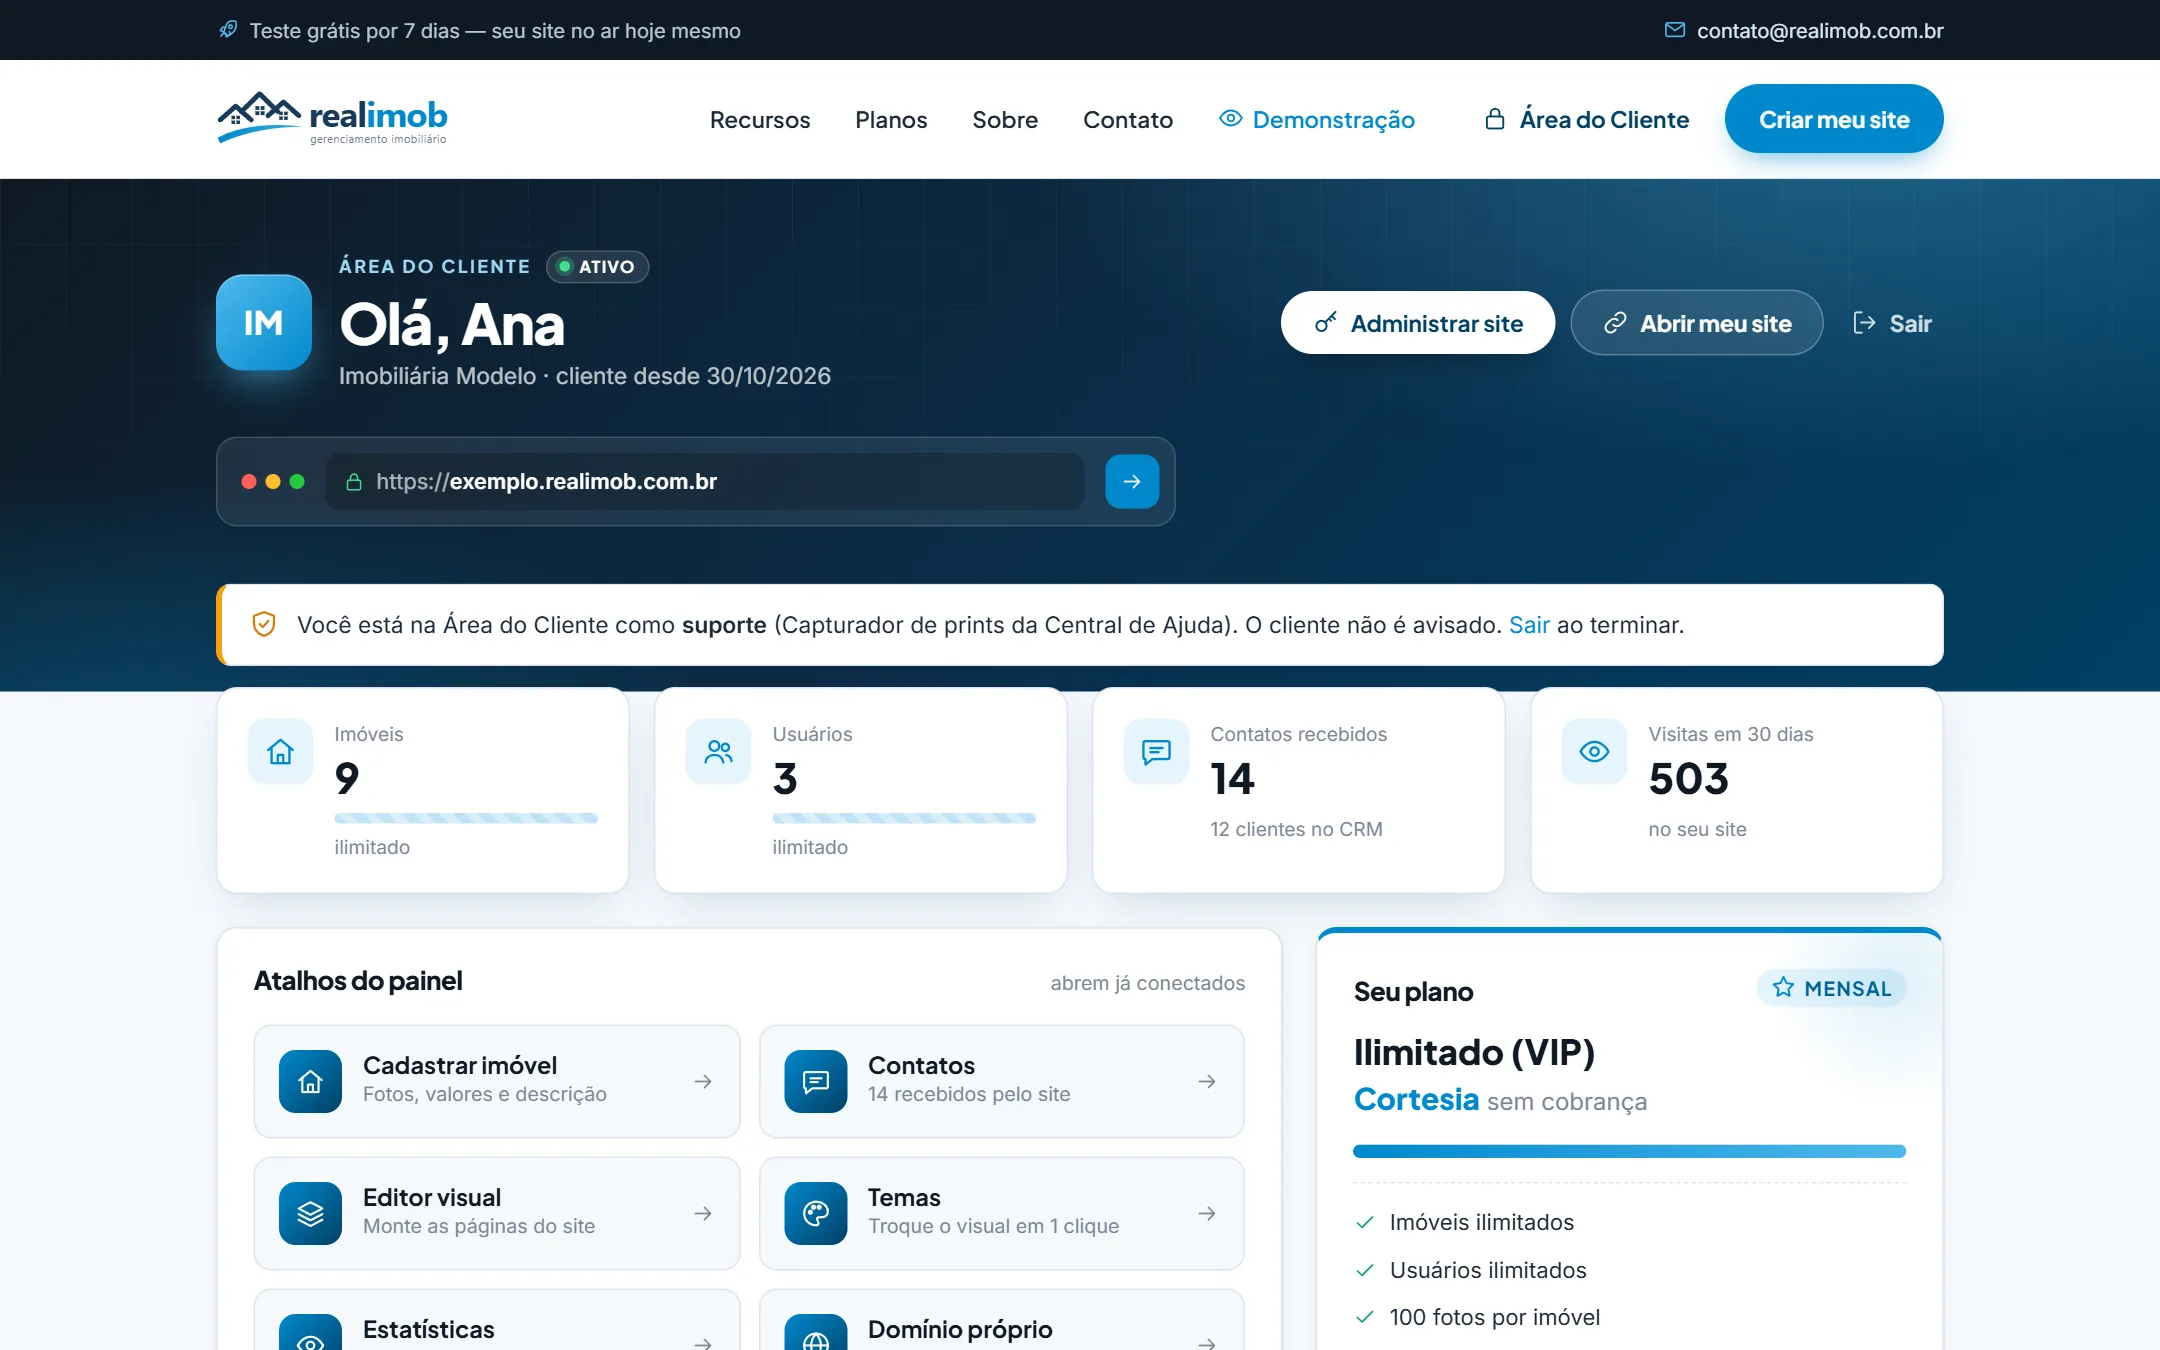Screen dimensions: 2160x1350
Task: Open Cadastrar imóvel shortcut arrow
Action: tap(703, 1081)
